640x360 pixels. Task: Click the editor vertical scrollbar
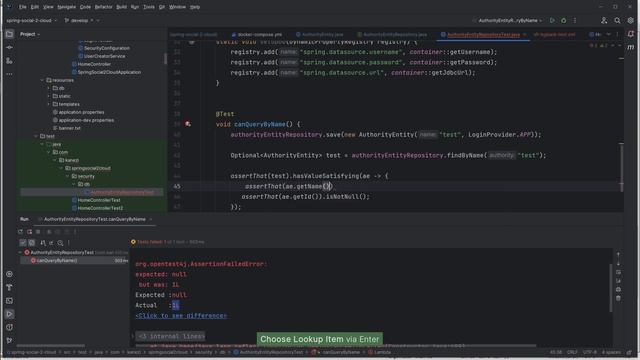click(x=621, y=167)
